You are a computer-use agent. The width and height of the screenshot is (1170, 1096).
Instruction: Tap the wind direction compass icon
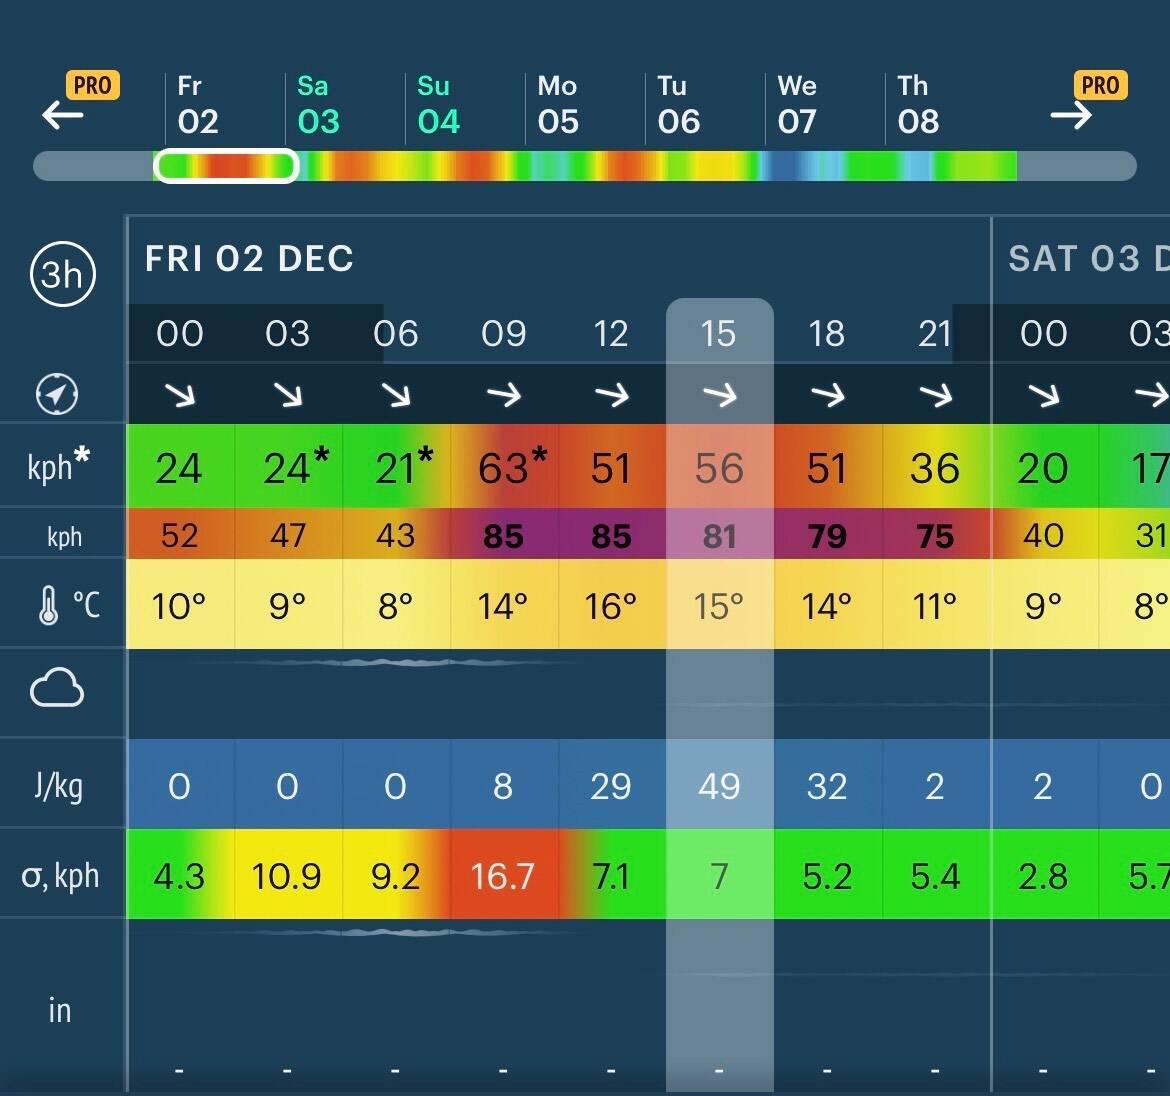coord(57,394)
